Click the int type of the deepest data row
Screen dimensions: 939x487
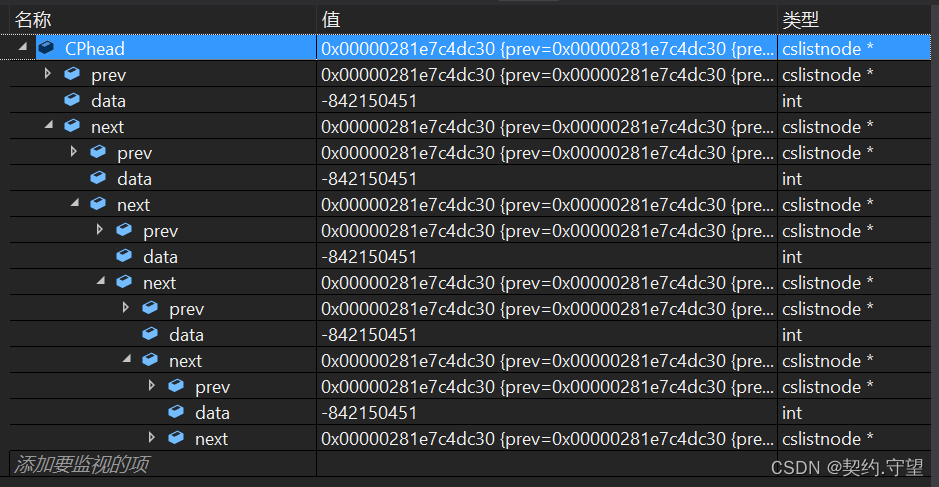[x=792, y=413]
